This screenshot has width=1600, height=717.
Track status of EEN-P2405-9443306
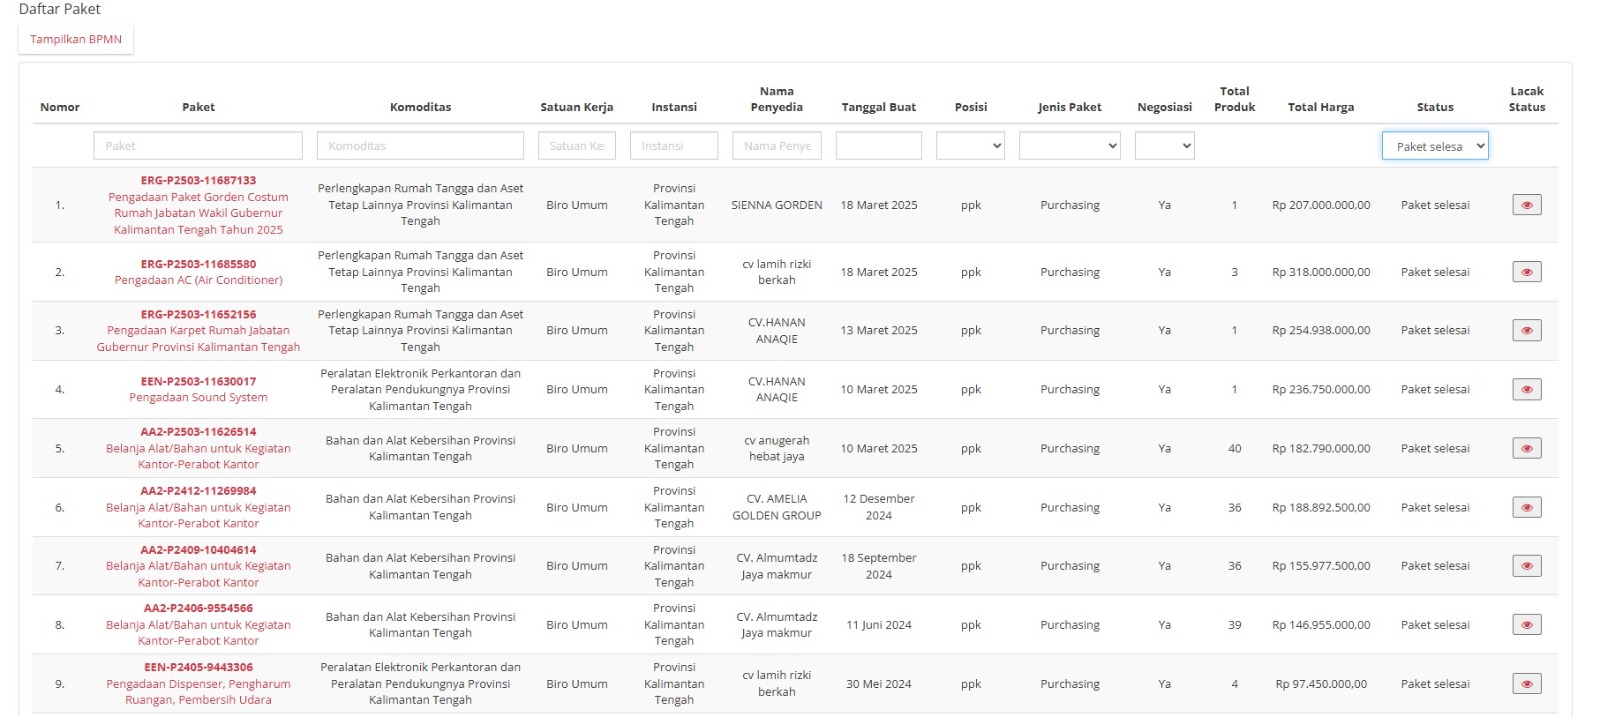tap(1526, 684)
